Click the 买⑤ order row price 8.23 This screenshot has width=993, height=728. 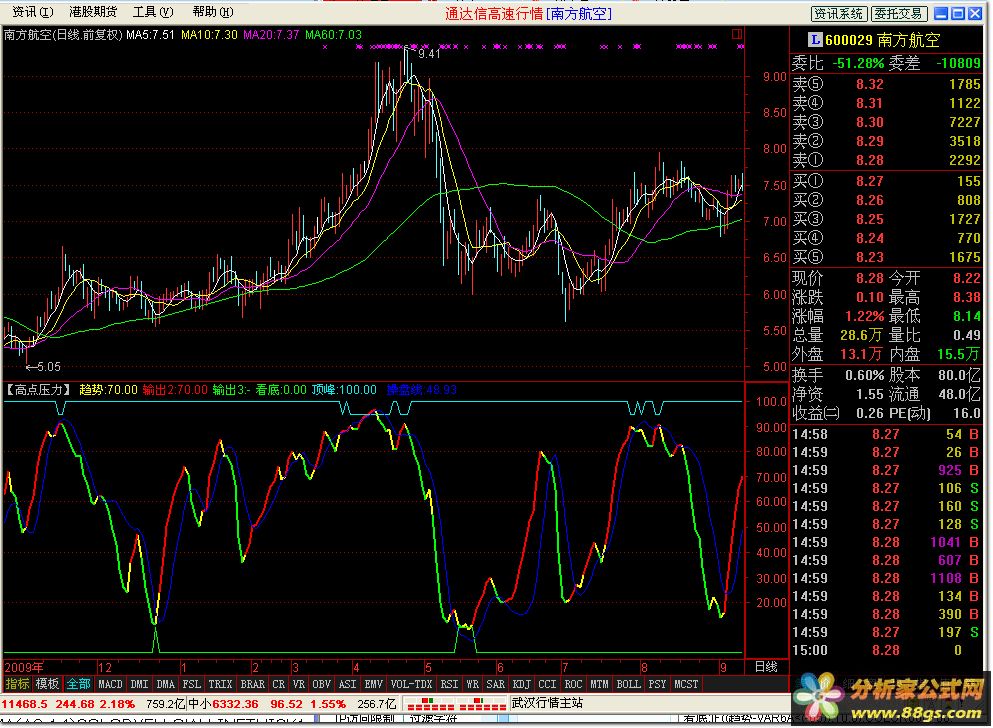[870, 258]
